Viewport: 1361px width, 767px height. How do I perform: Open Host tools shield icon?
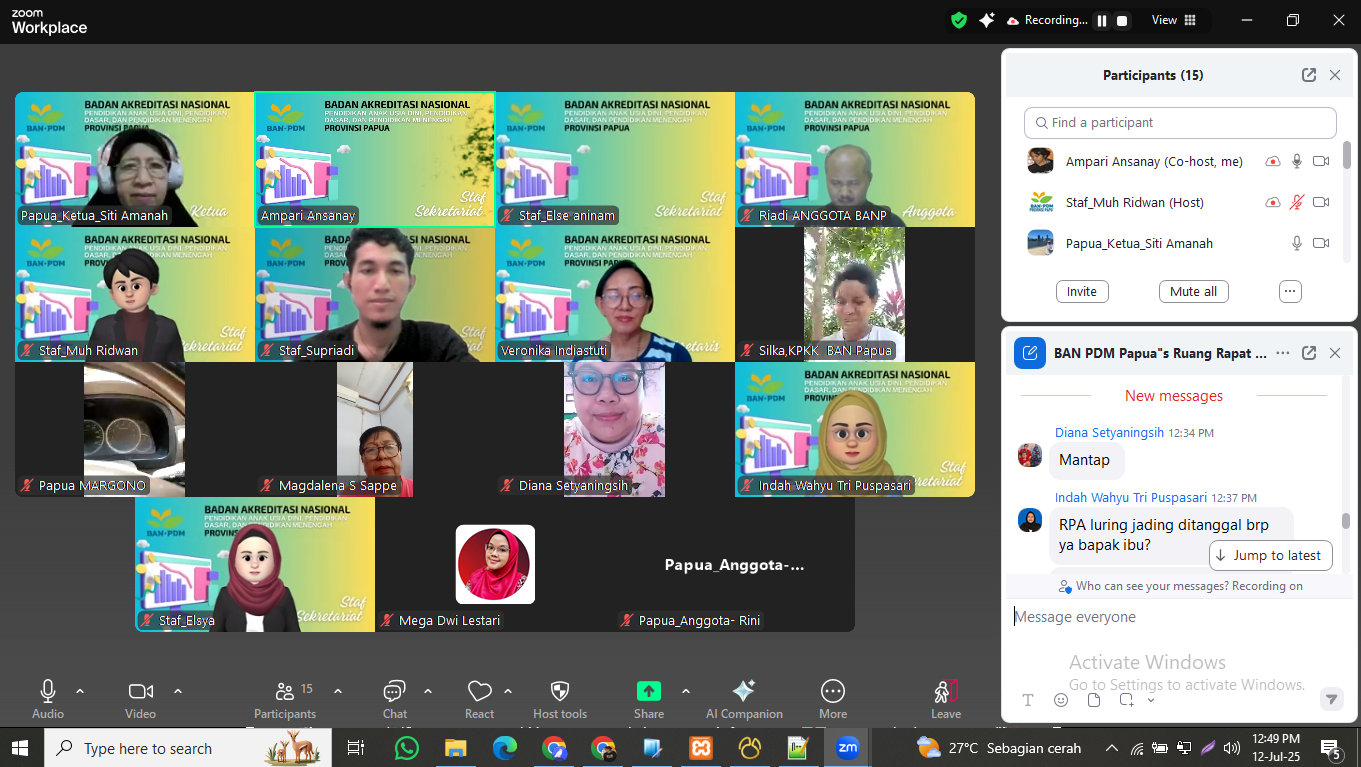click(560, 692)
